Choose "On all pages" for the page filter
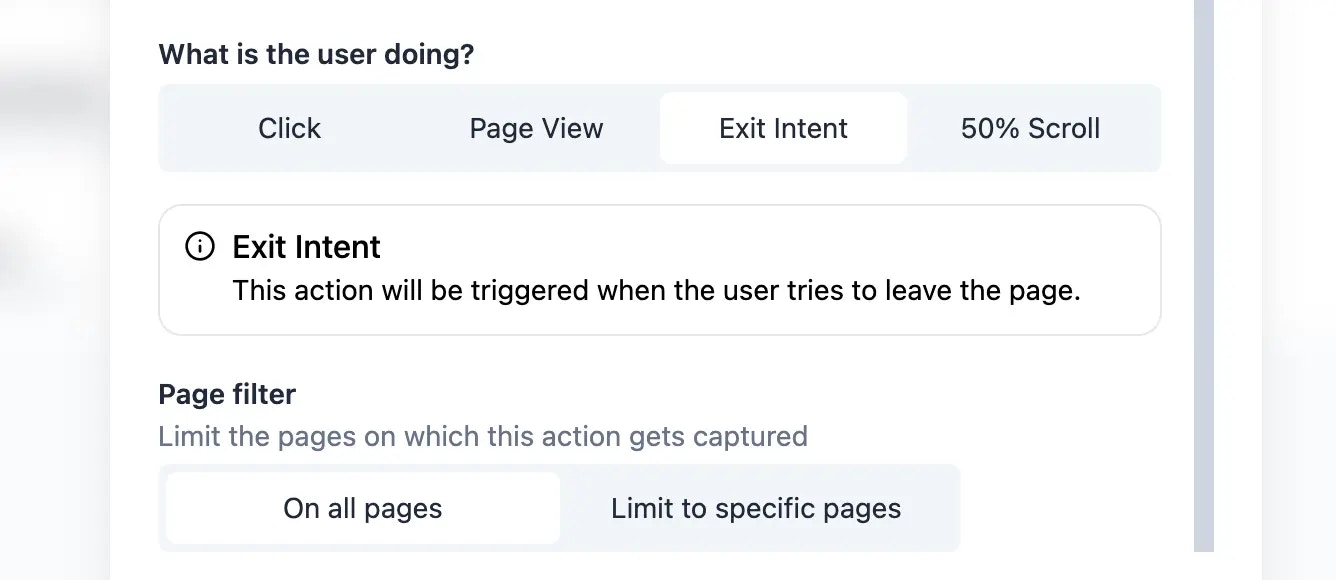Image resolution: width=1336 pixels, height=580 pixels. tap(362, 508)
